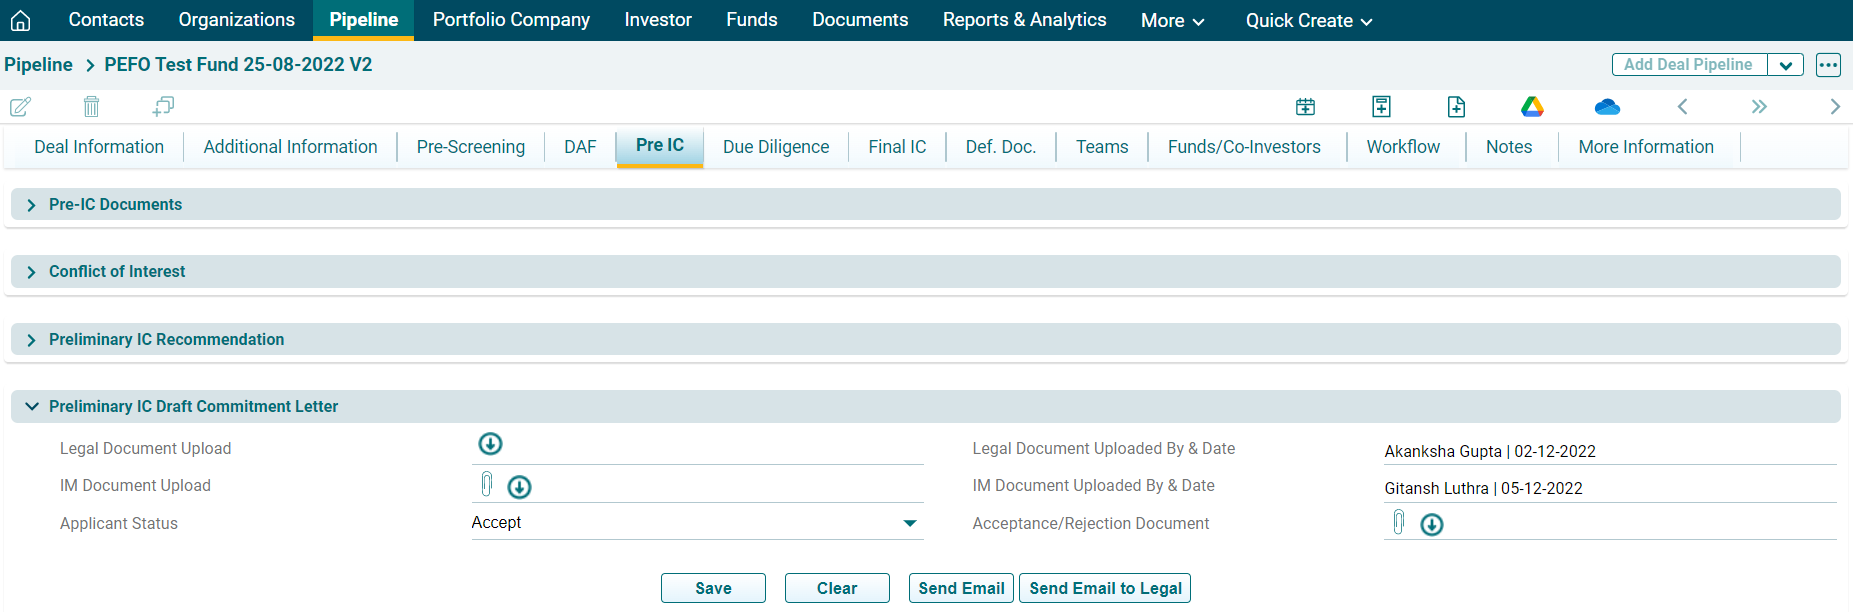Open Add Deal Pipeline dropdown arrow
1853x612 pixels.
click(x=1785, y=66)
